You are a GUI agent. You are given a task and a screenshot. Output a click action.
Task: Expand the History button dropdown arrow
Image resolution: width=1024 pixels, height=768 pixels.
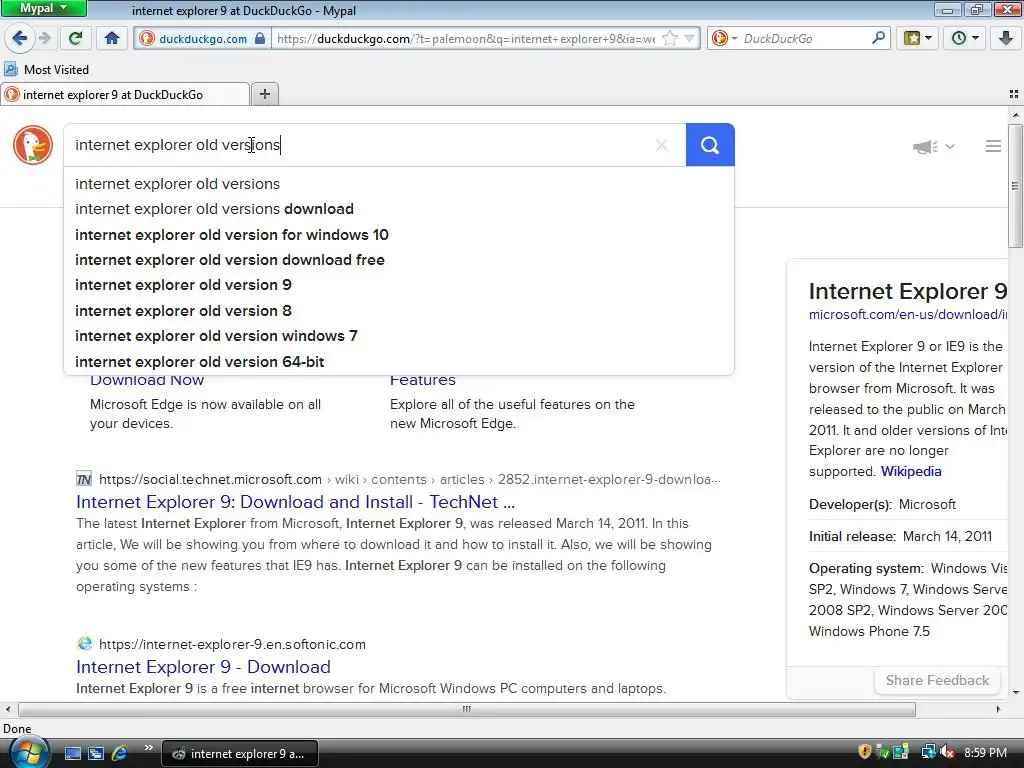[976, 39]
